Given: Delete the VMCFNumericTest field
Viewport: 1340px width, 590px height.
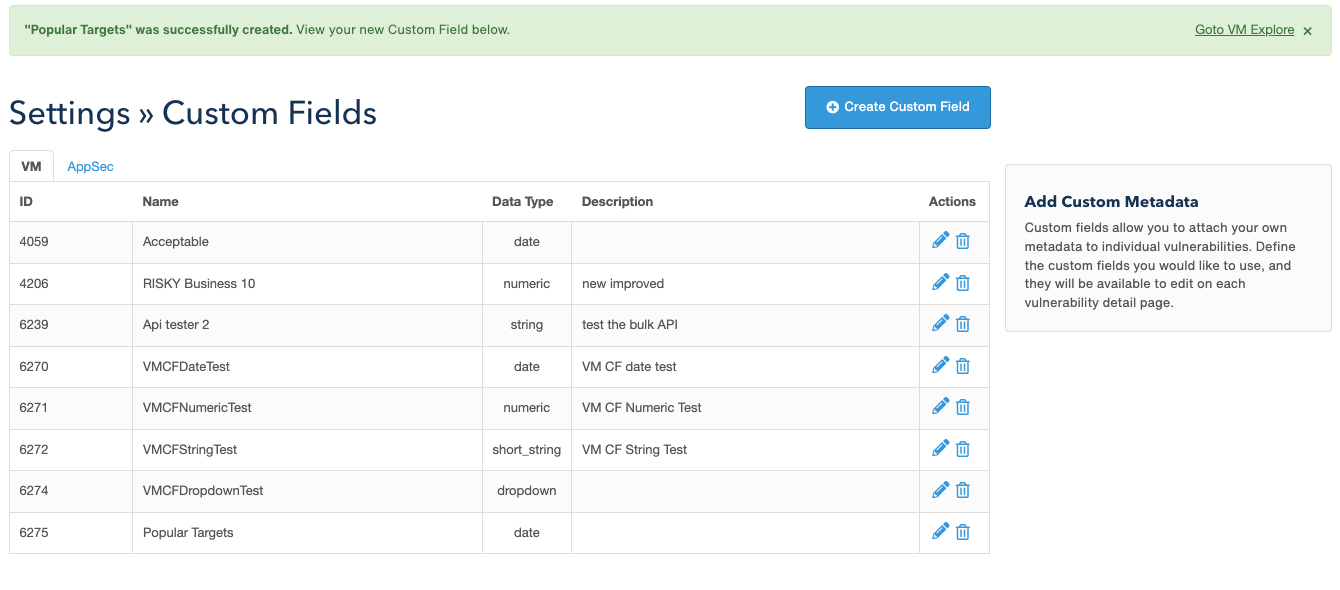Looking at the screenshot, I should point(962,406).
